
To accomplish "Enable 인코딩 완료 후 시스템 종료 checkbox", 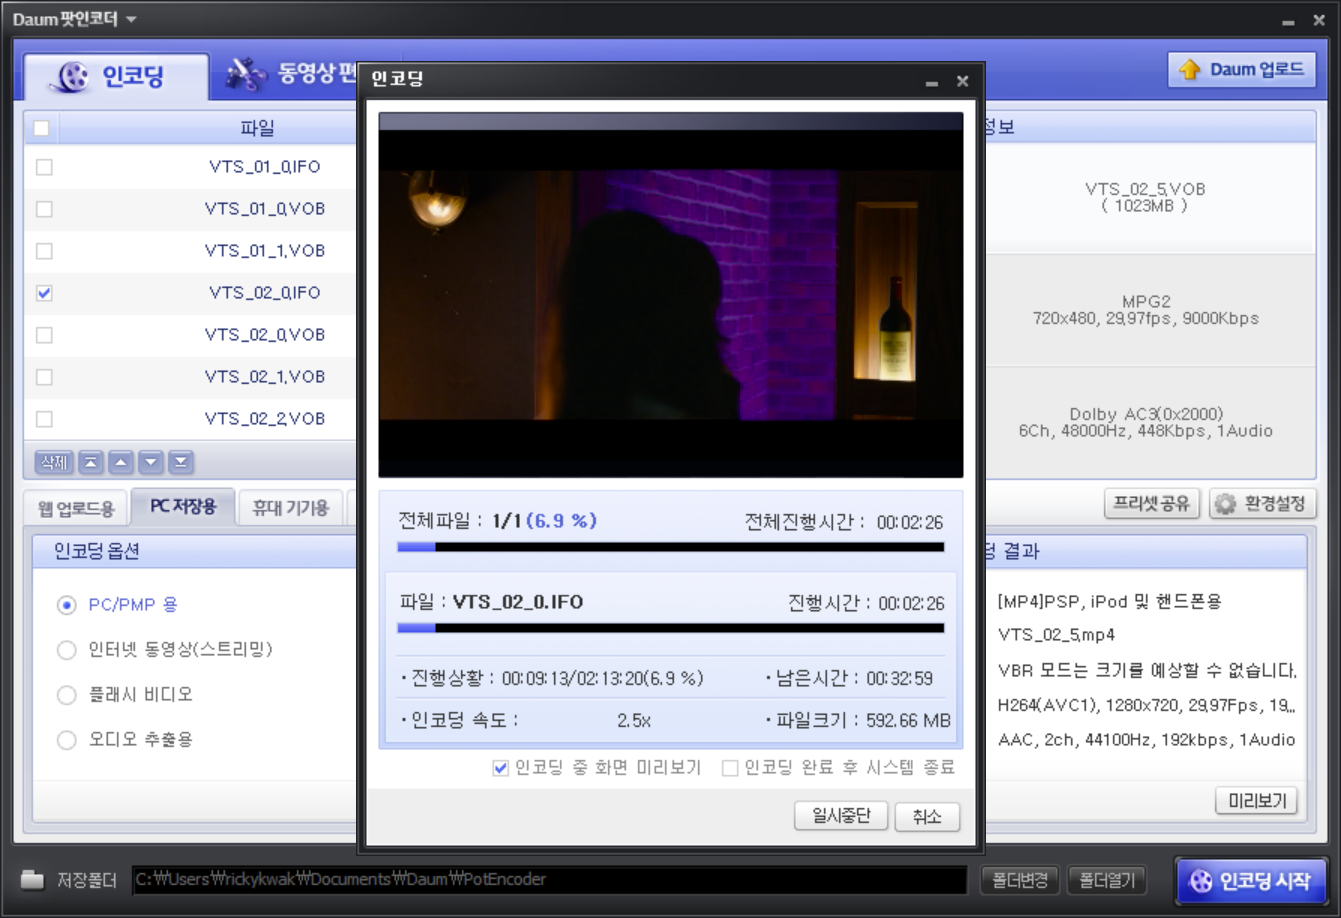I will click(x=730, y=768).
